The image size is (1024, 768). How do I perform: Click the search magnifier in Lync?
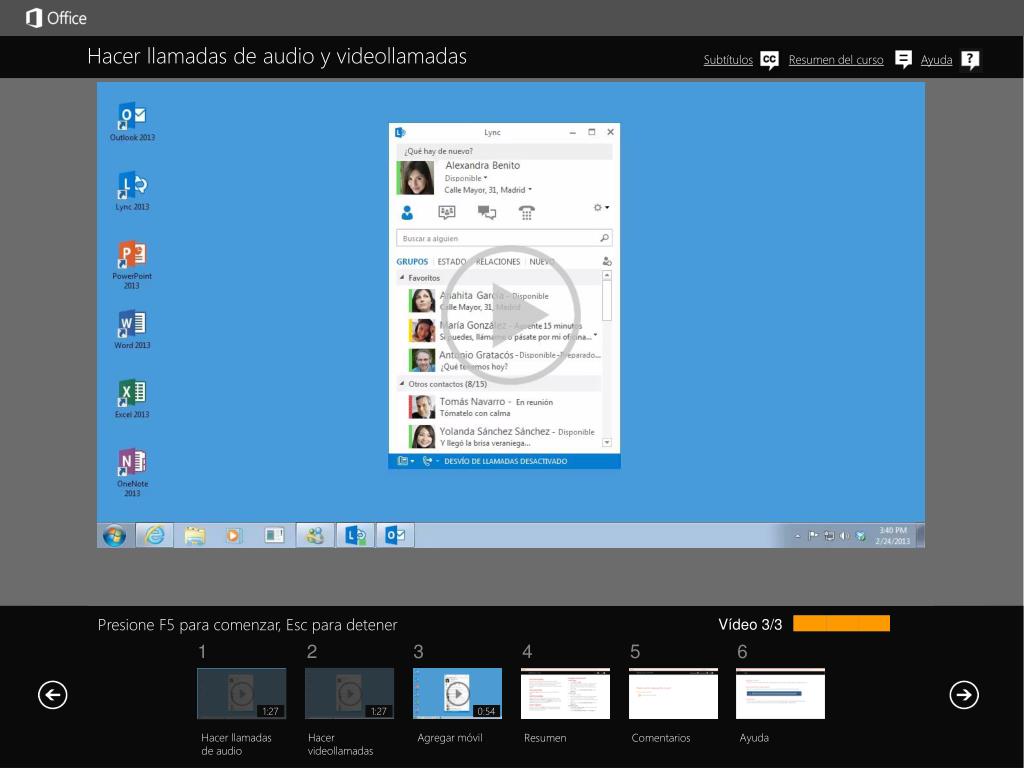(605, 238)
